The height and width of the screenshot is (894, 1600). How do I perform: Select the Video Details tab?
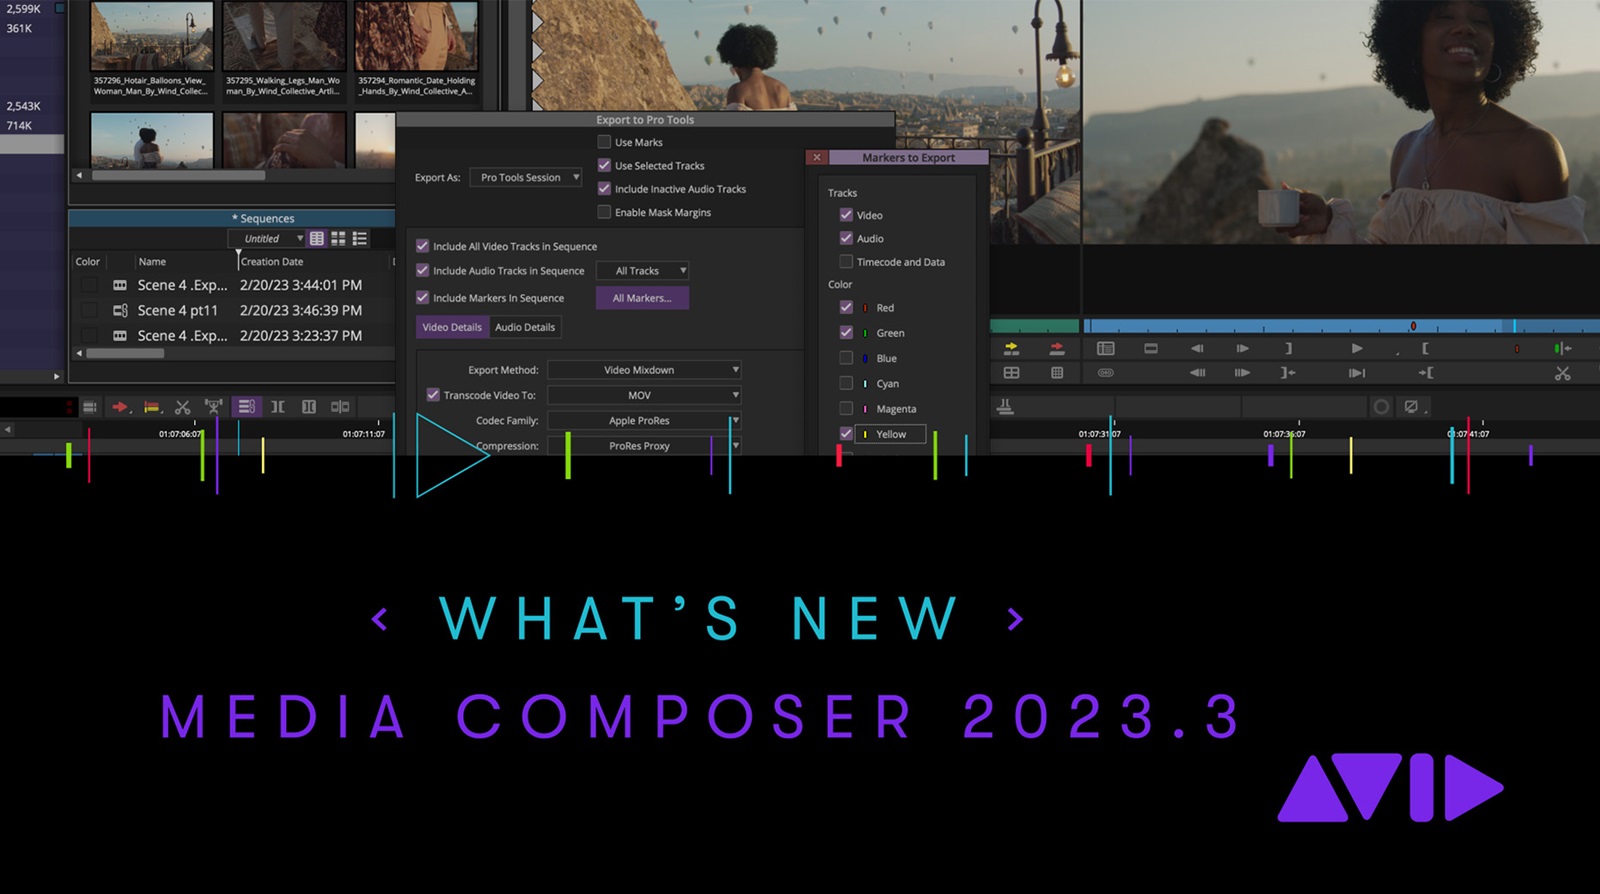click(x=452, y=327)
